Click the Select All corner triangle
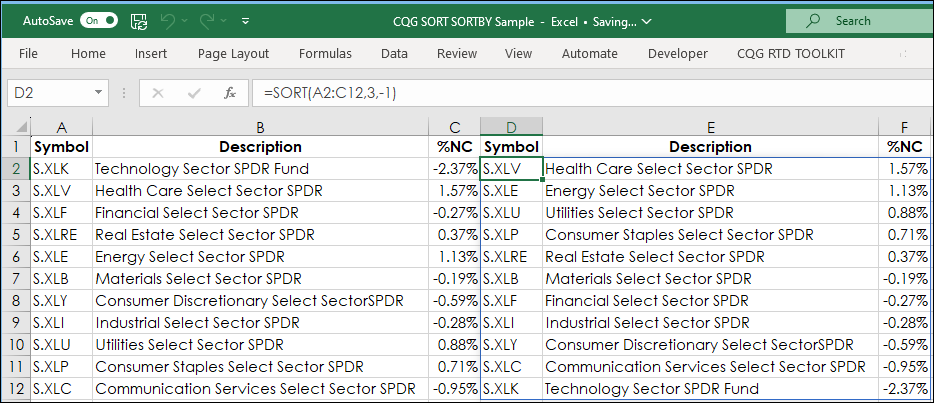Image resolution: width=934 pixels, height=403 pixels. click(15, 126)
